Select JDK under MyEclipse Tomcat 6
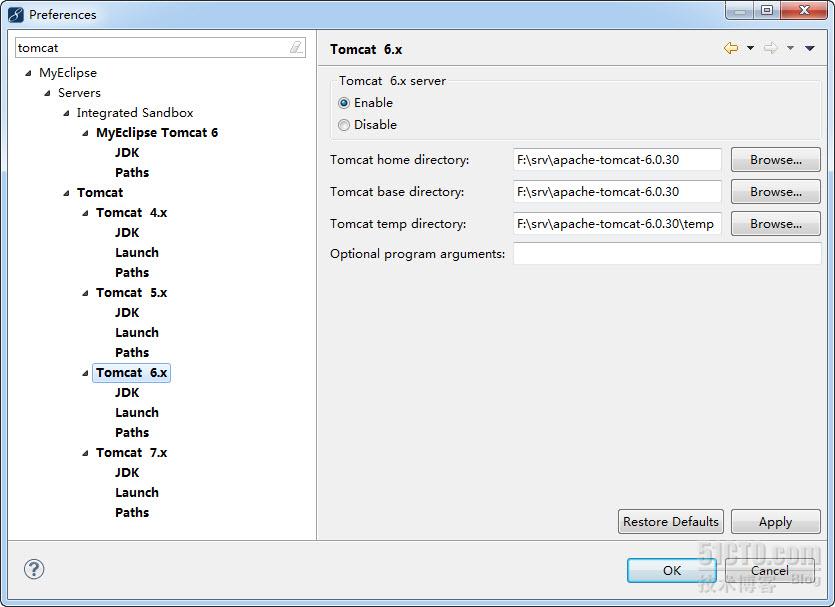 [x=127, y=153]
